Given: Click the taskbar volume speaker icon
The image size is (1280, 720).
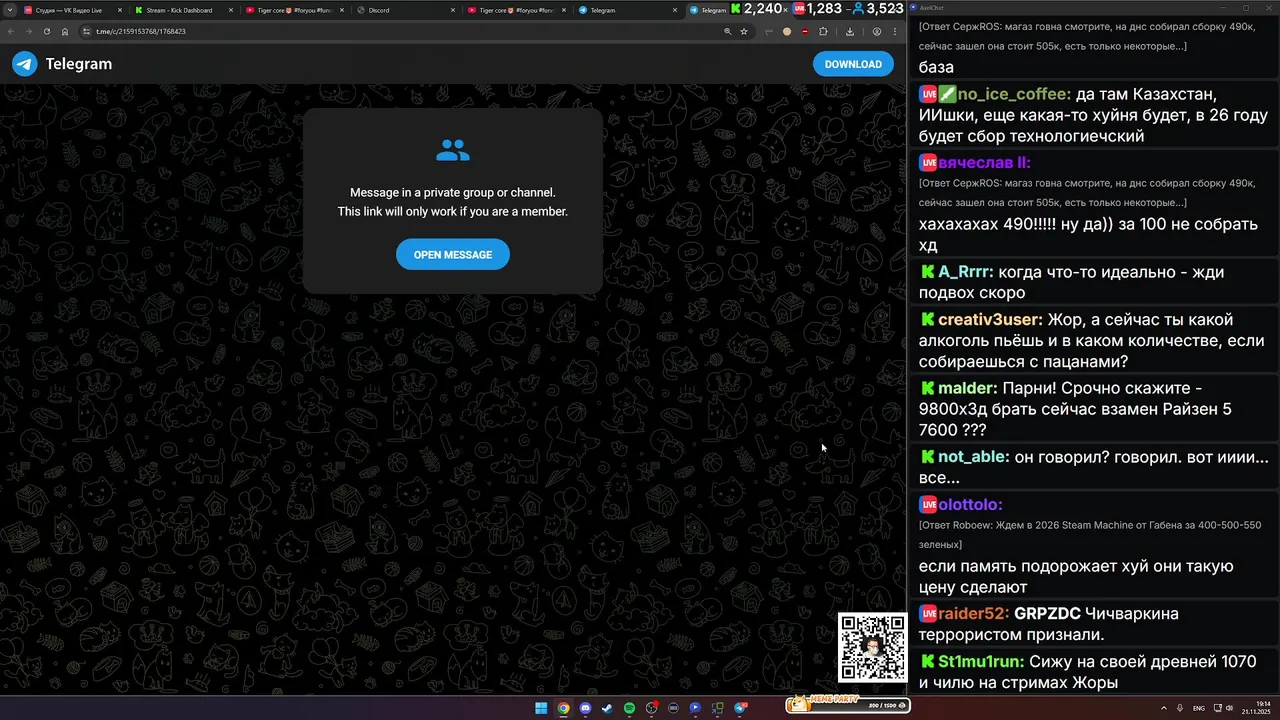Looking at the screenshot, I should coord(1228,708).
